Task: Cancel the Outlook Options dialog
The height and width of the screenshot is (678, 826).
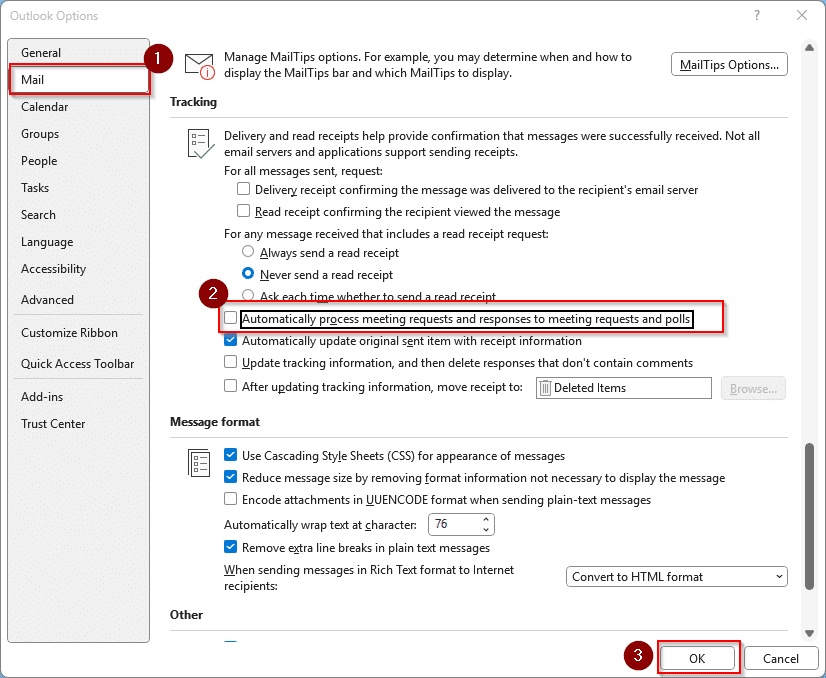Action: tap(781, 659)
